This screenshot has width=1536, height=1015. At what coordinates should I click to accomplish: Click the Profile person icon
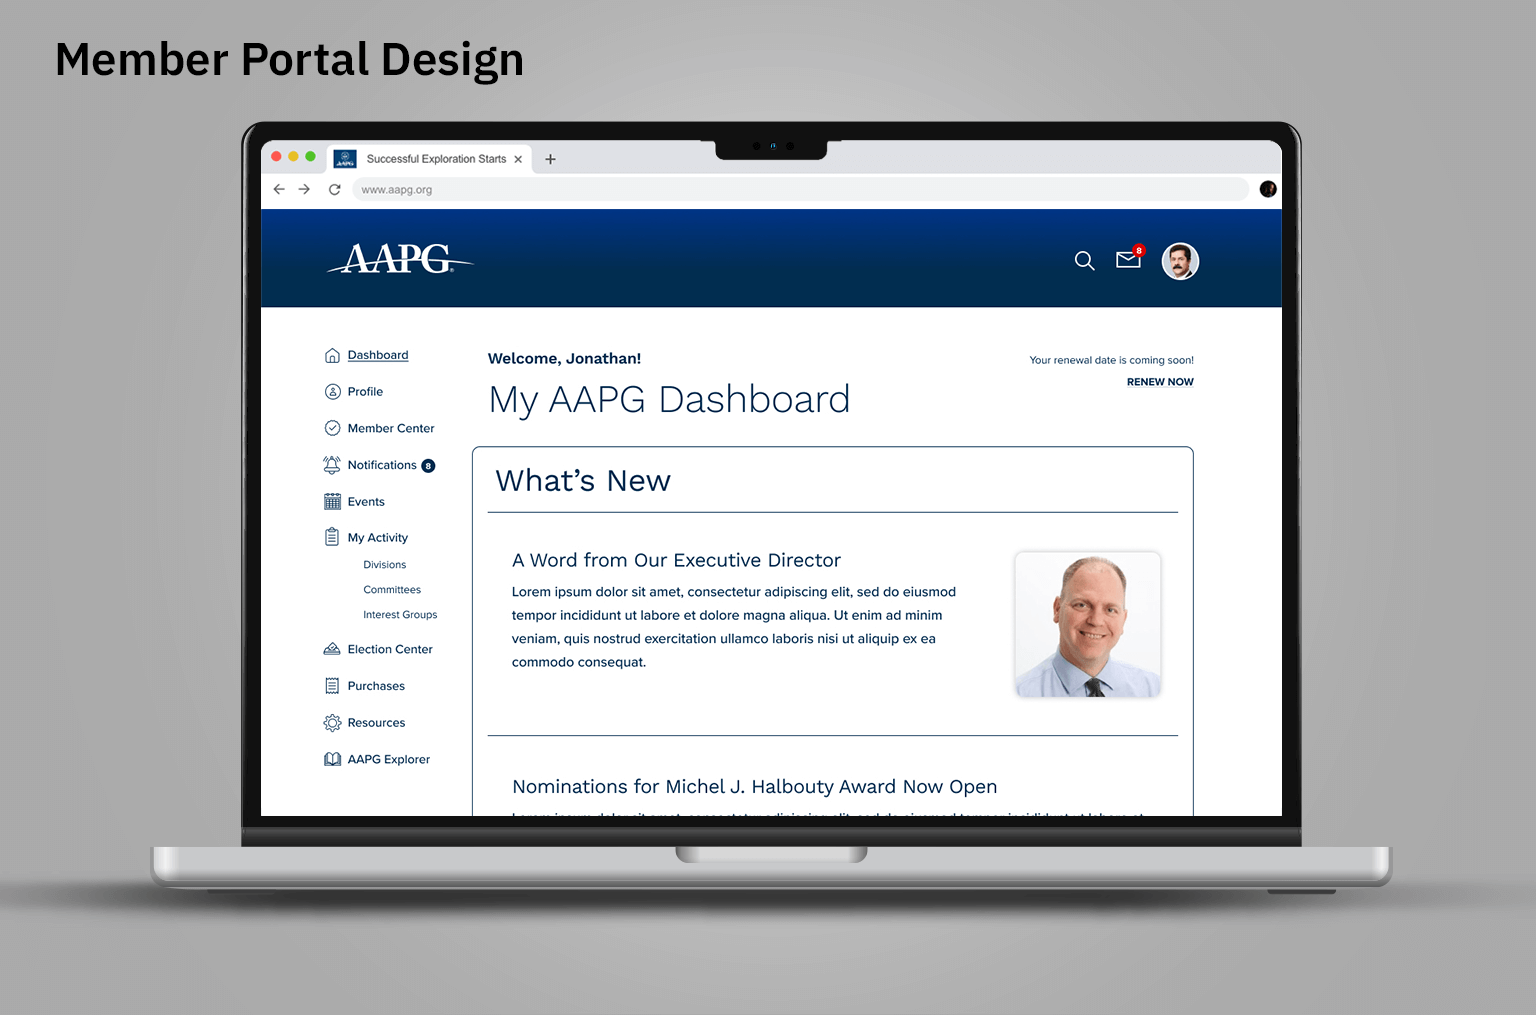[x=332, y=392]
